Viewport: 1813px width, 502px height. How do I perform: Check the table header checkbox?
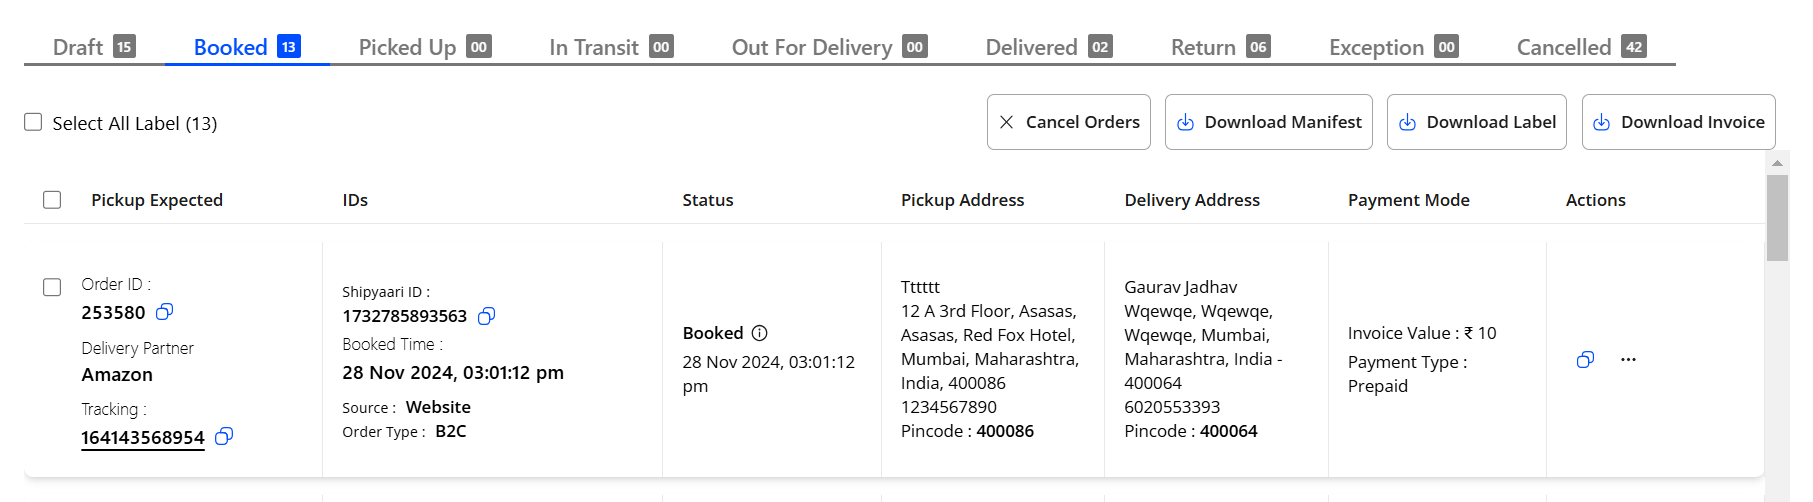coord(52,200)
